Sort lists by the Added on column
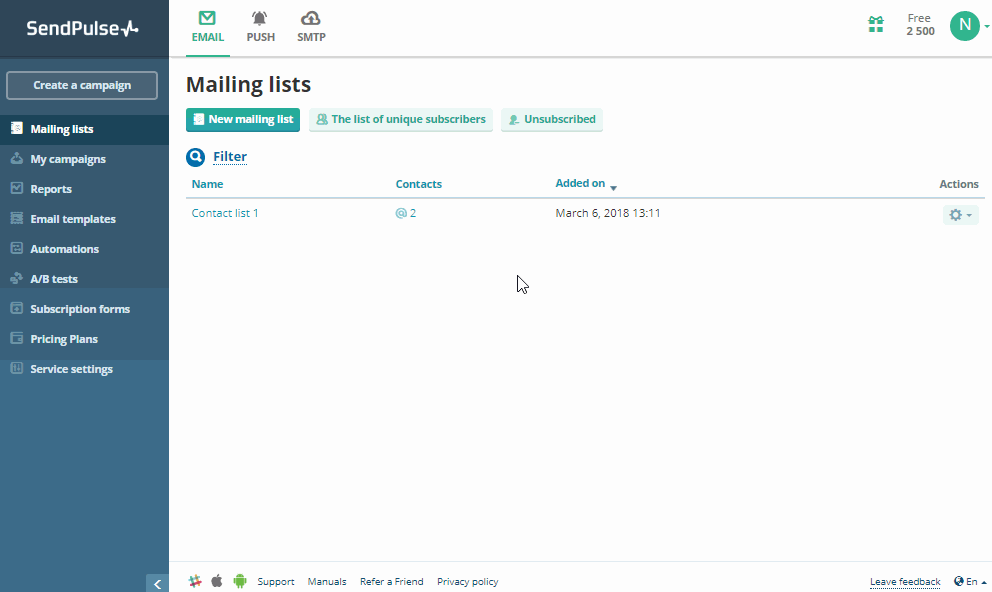Viewport: 992px width, 592px height. click(580, 183)
